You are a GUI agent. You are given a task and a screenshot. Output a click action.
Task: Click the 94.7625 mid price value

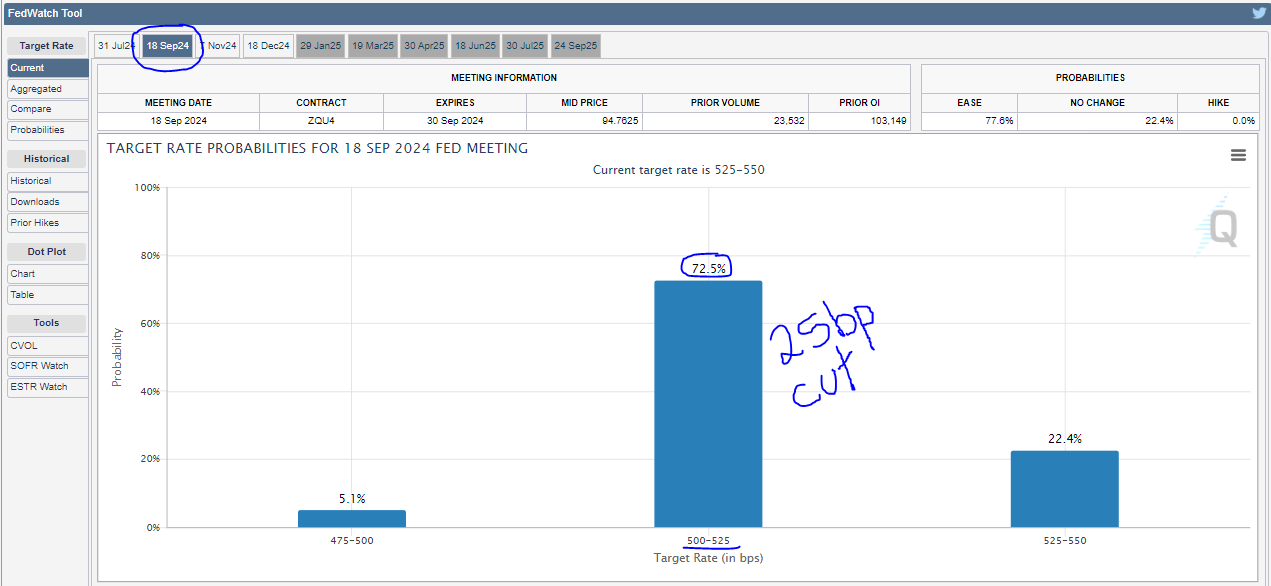pos(620,121)
